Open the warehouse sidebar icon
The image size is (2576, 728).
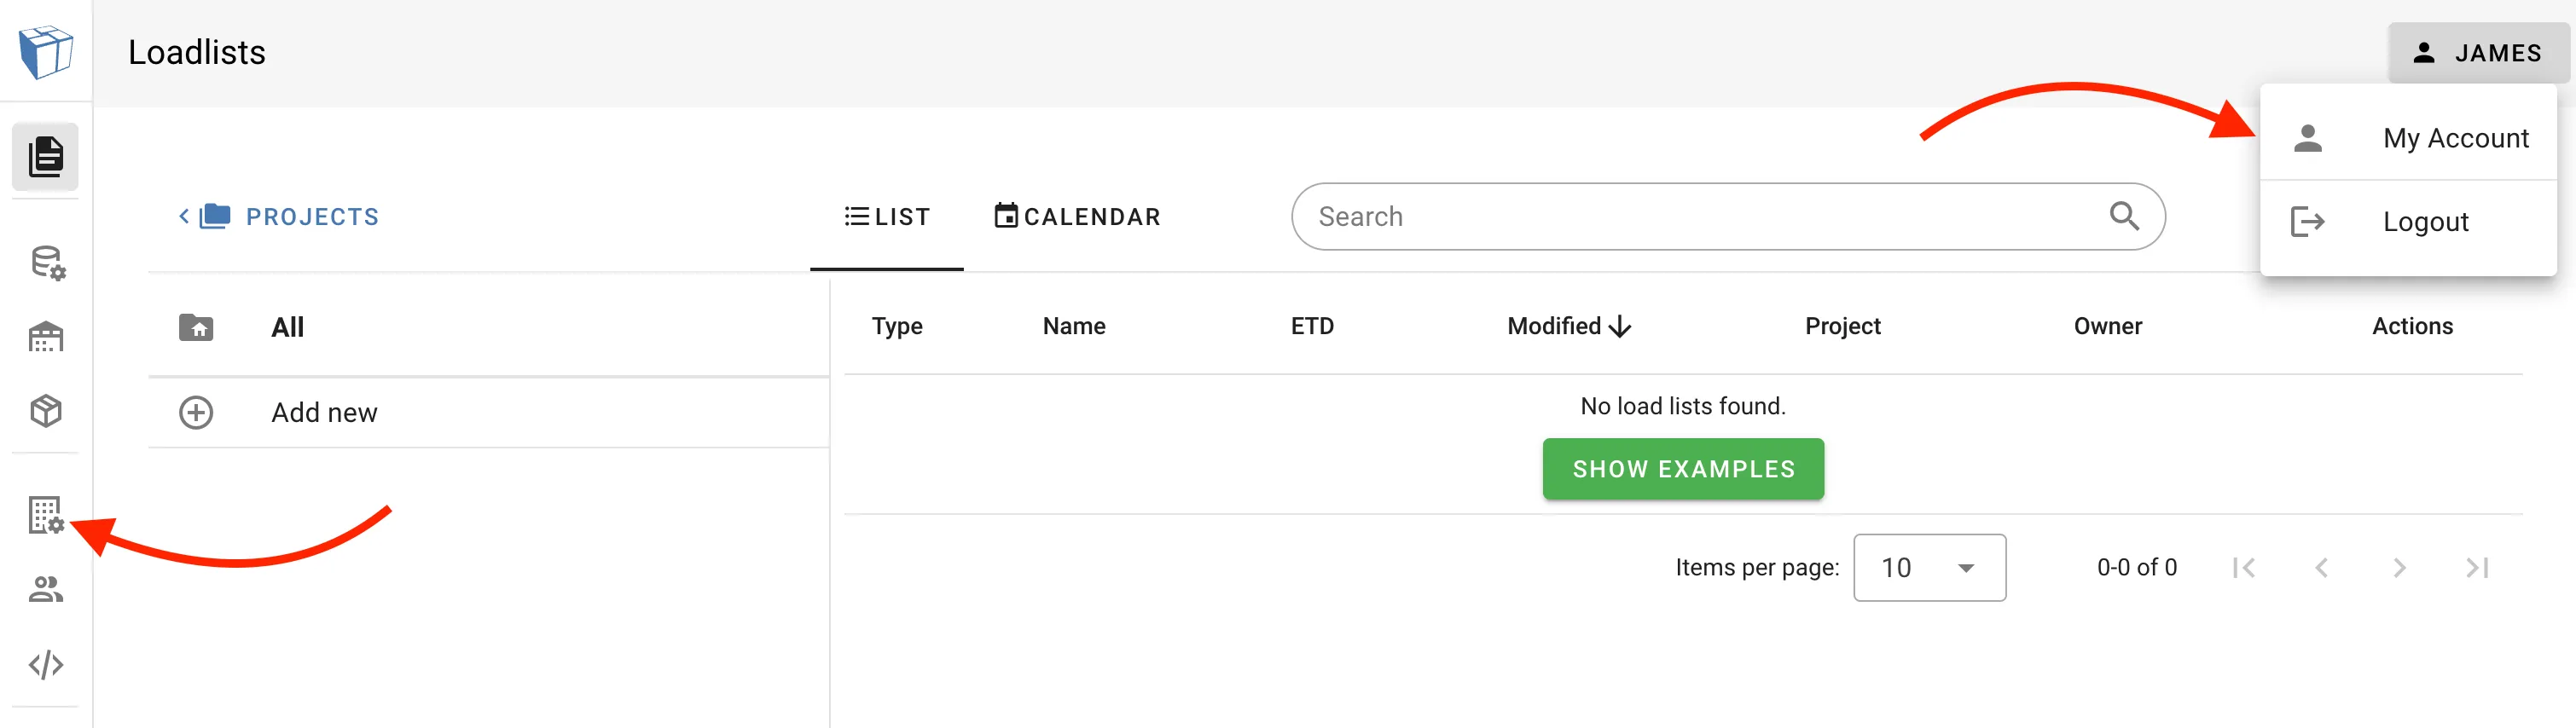(46, 337)
